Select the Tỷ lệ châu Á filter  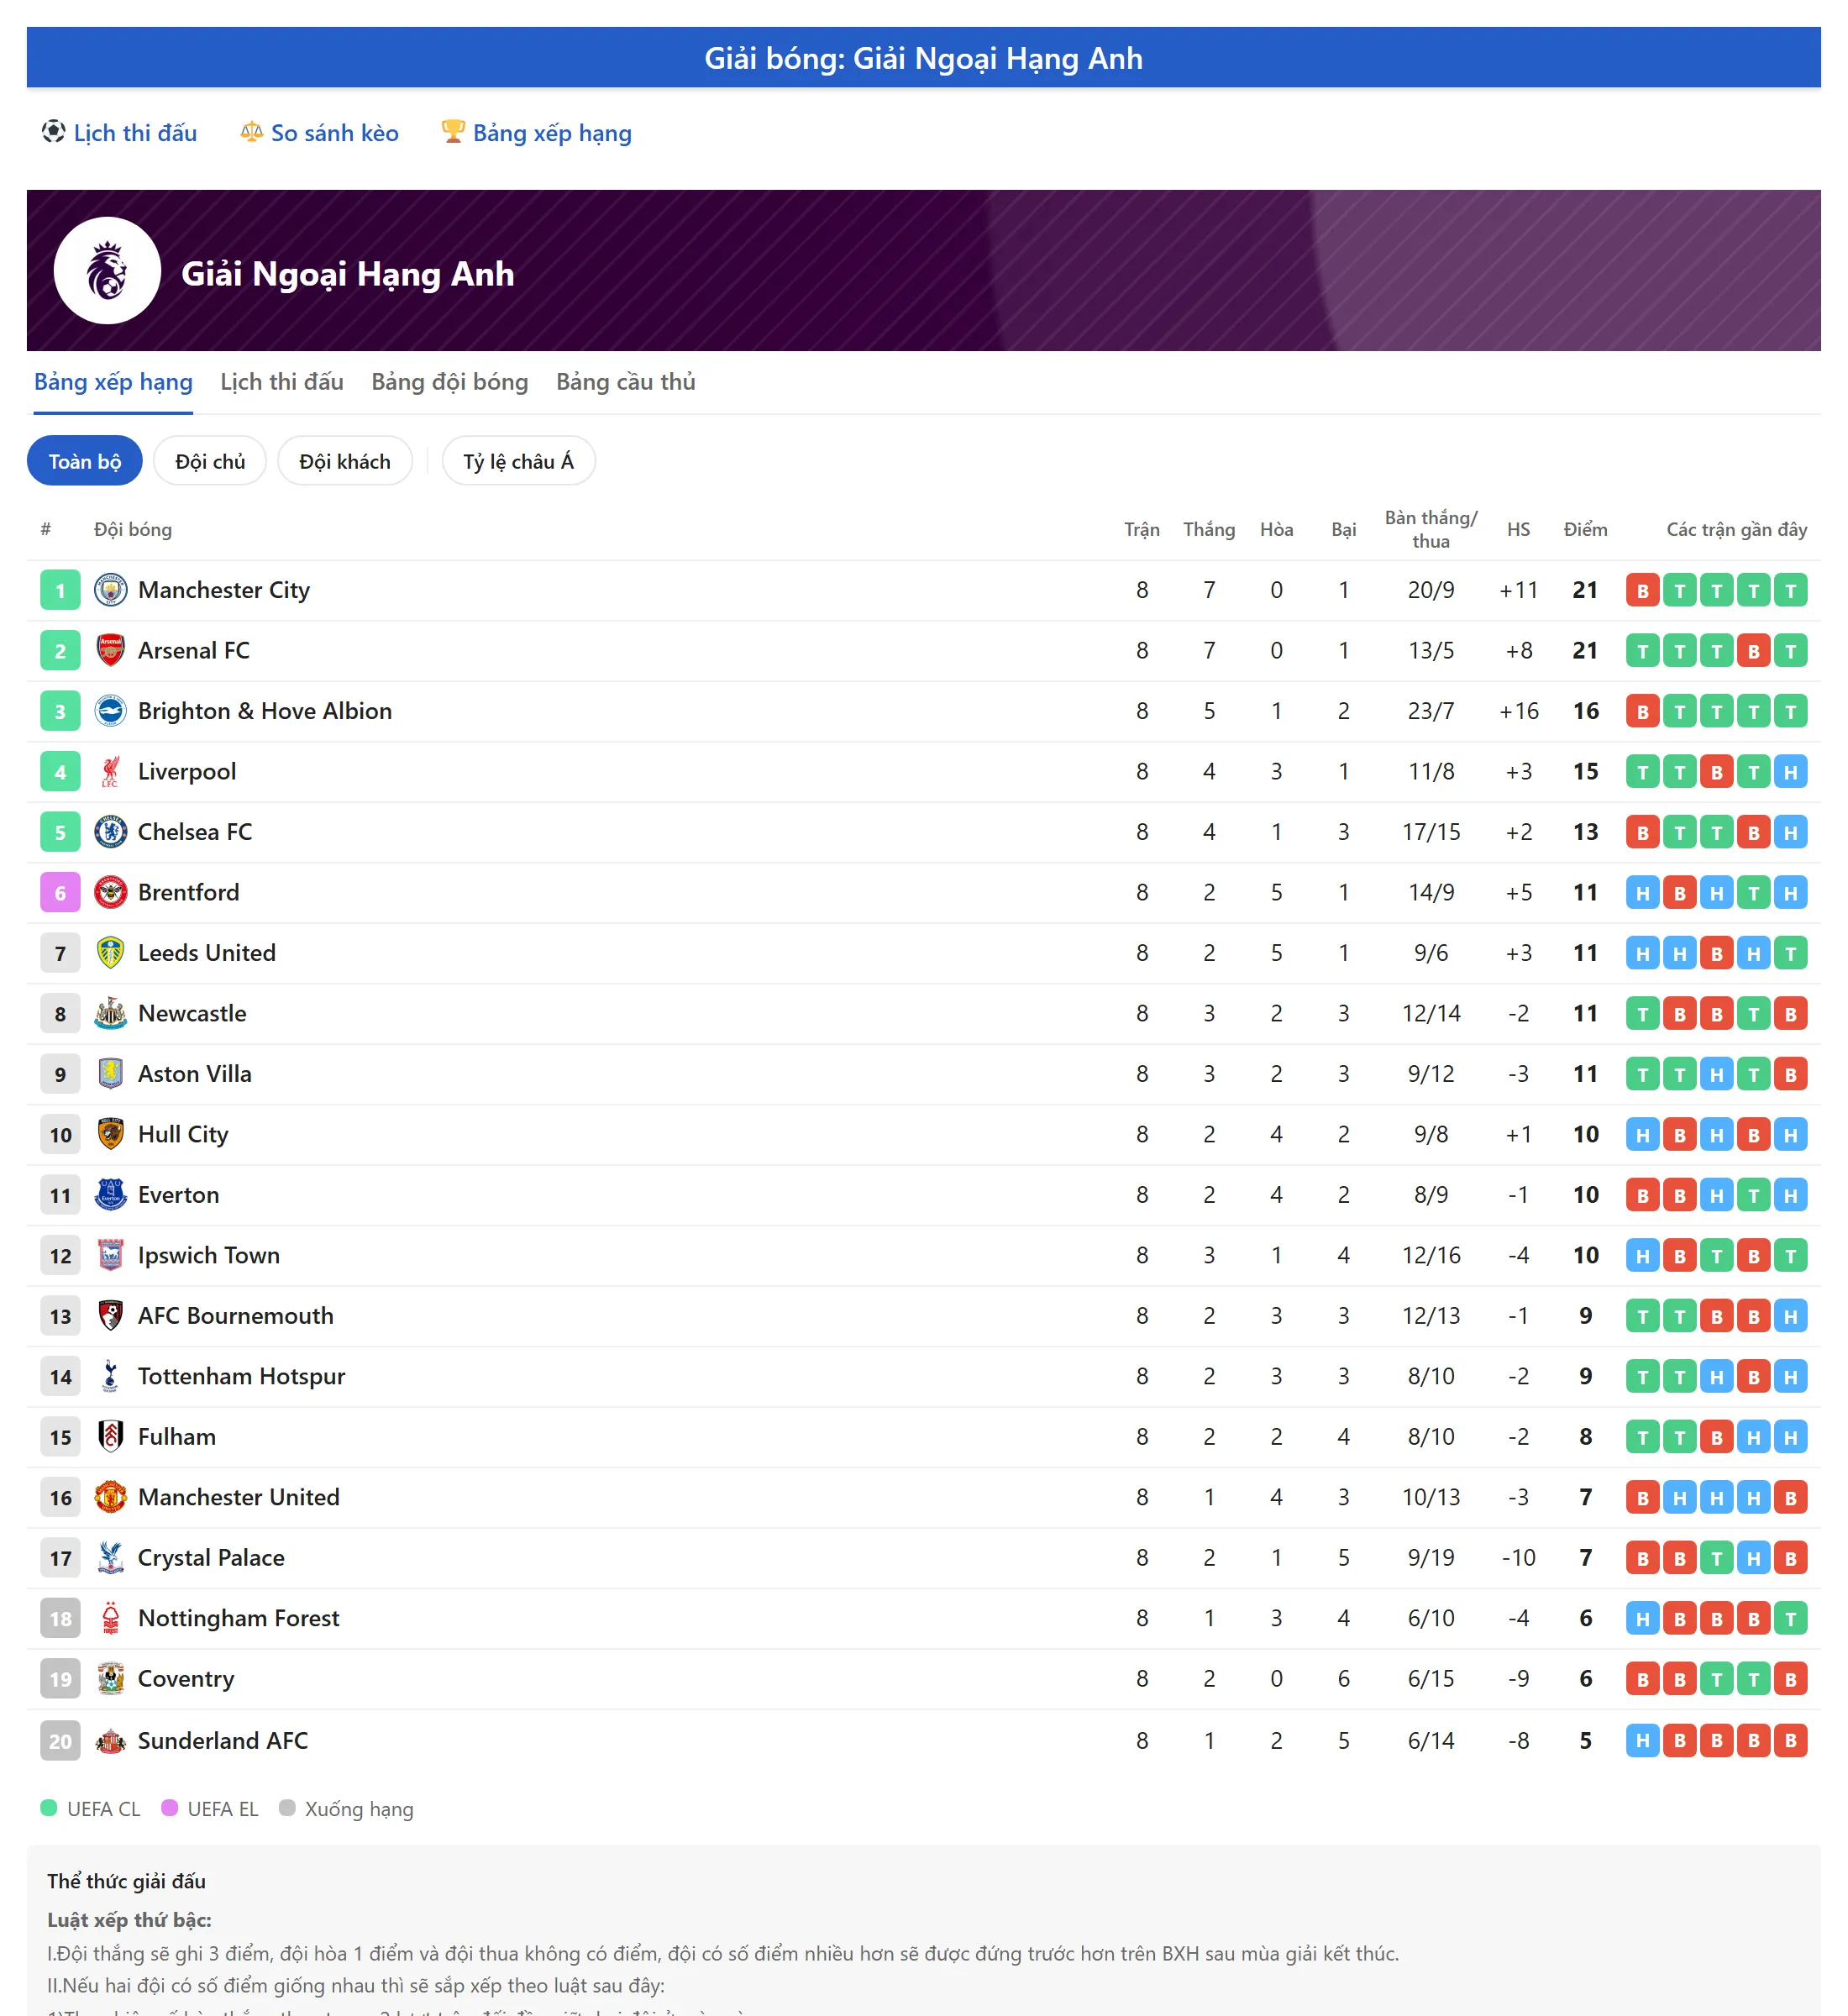pos(518,461)
